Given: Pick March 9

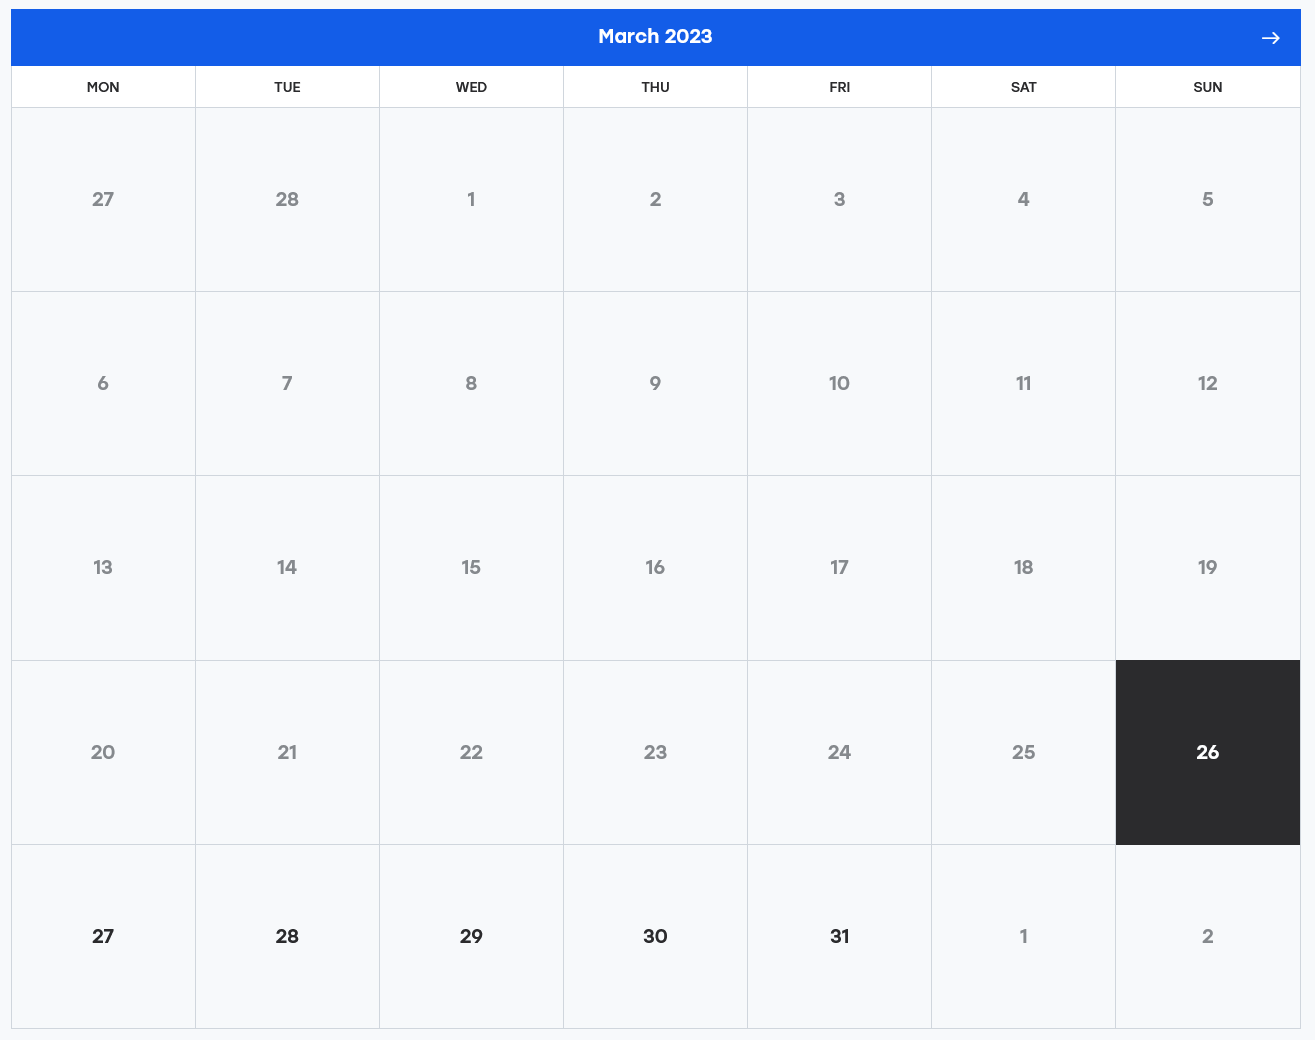Looking at the screenshot, I should (655, 383).
